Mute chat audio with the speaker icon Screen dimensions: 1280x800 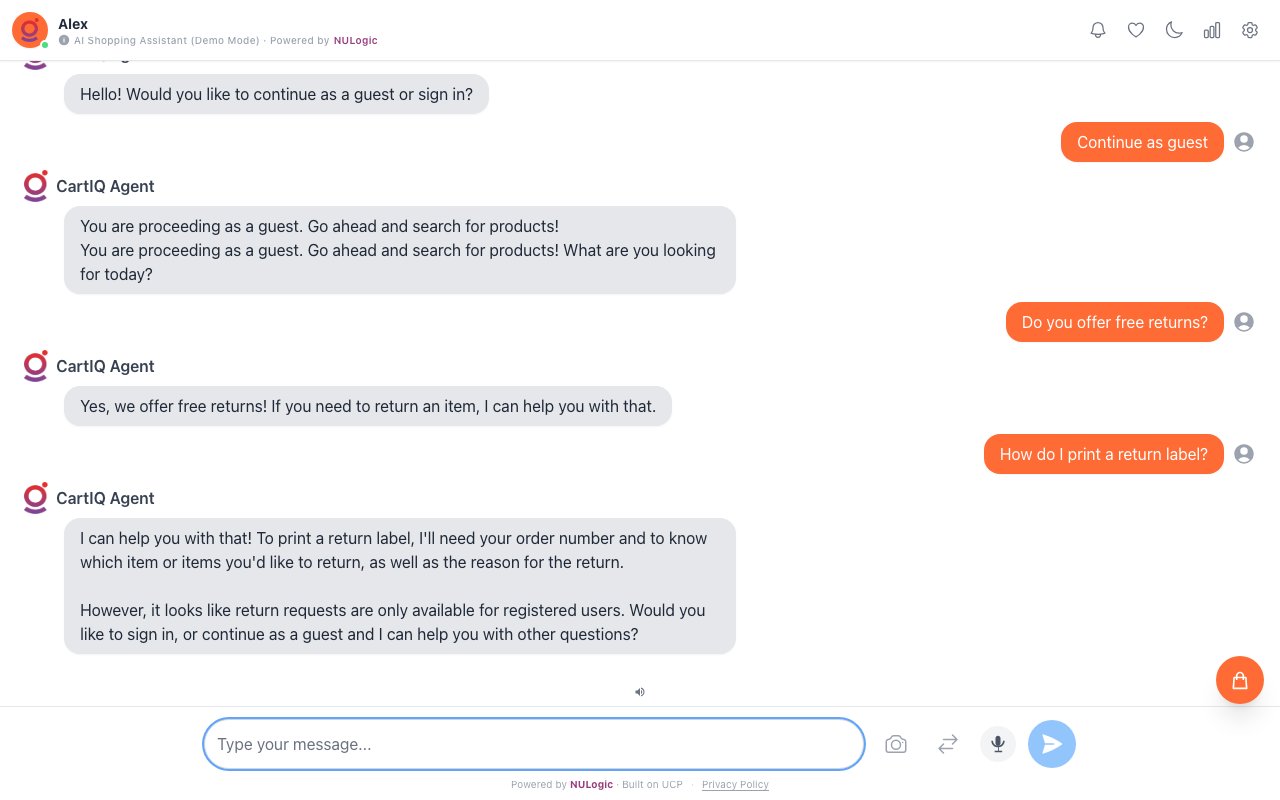[640, 692]
